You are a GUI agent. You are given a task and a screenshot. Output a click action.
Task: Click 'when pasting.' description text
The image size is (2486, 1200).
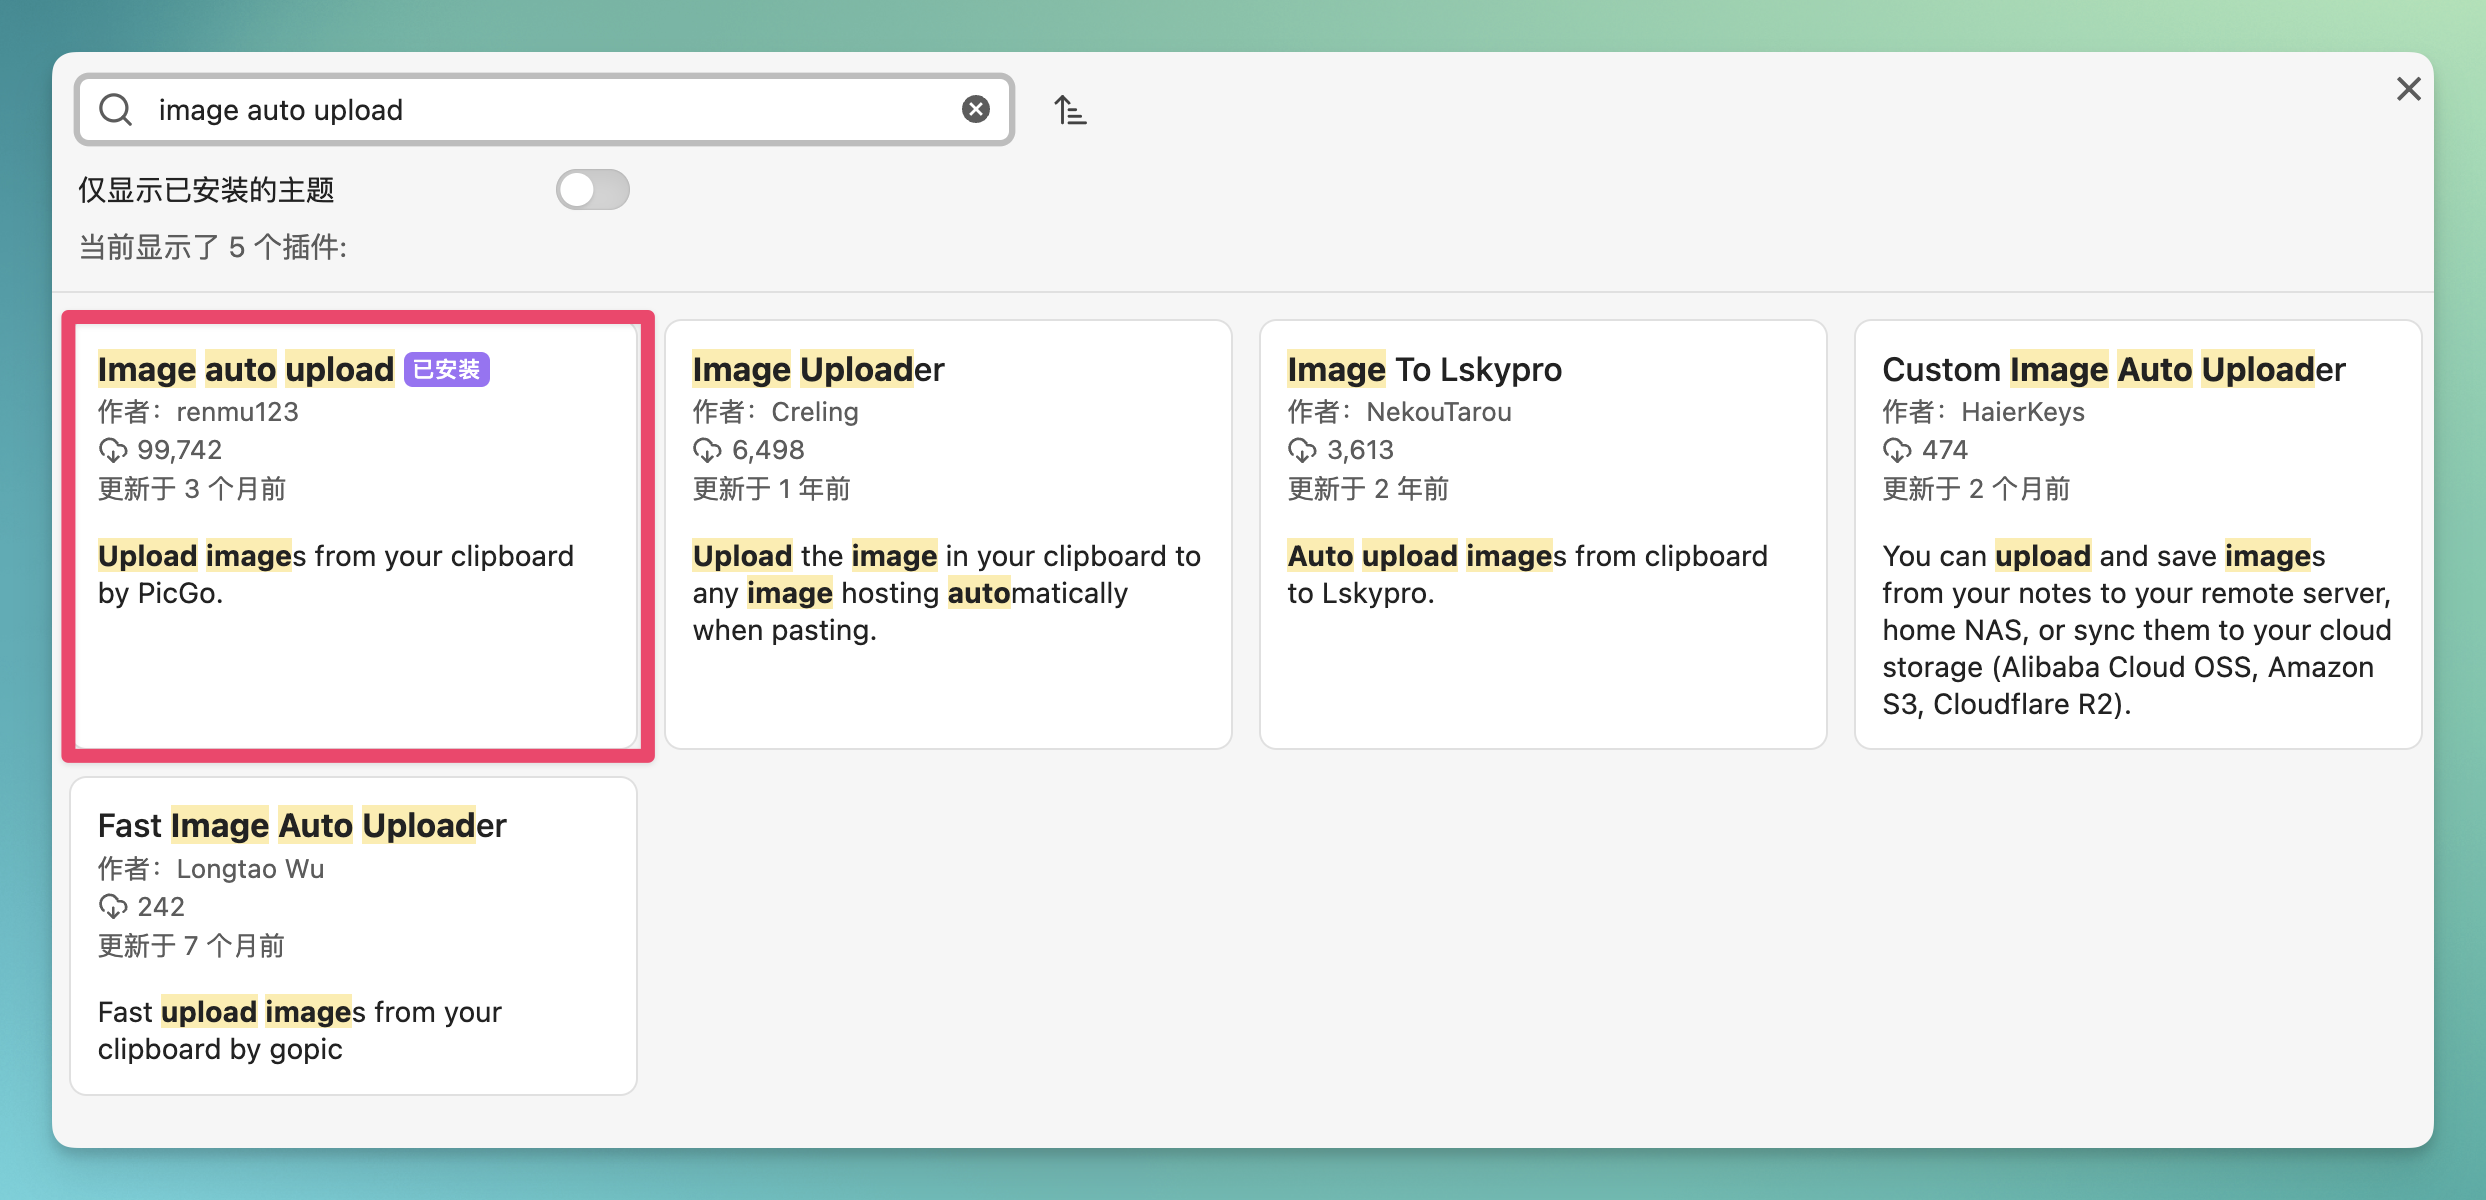(x=785, y=631)
